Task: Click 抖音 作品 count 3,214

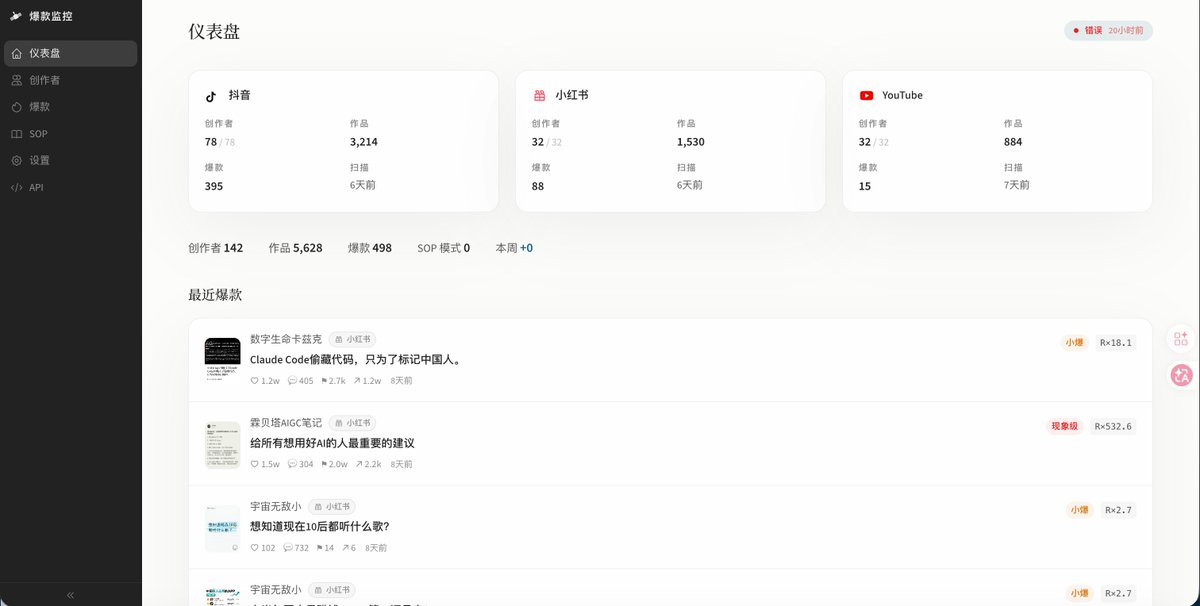Action: coord(364,142)
